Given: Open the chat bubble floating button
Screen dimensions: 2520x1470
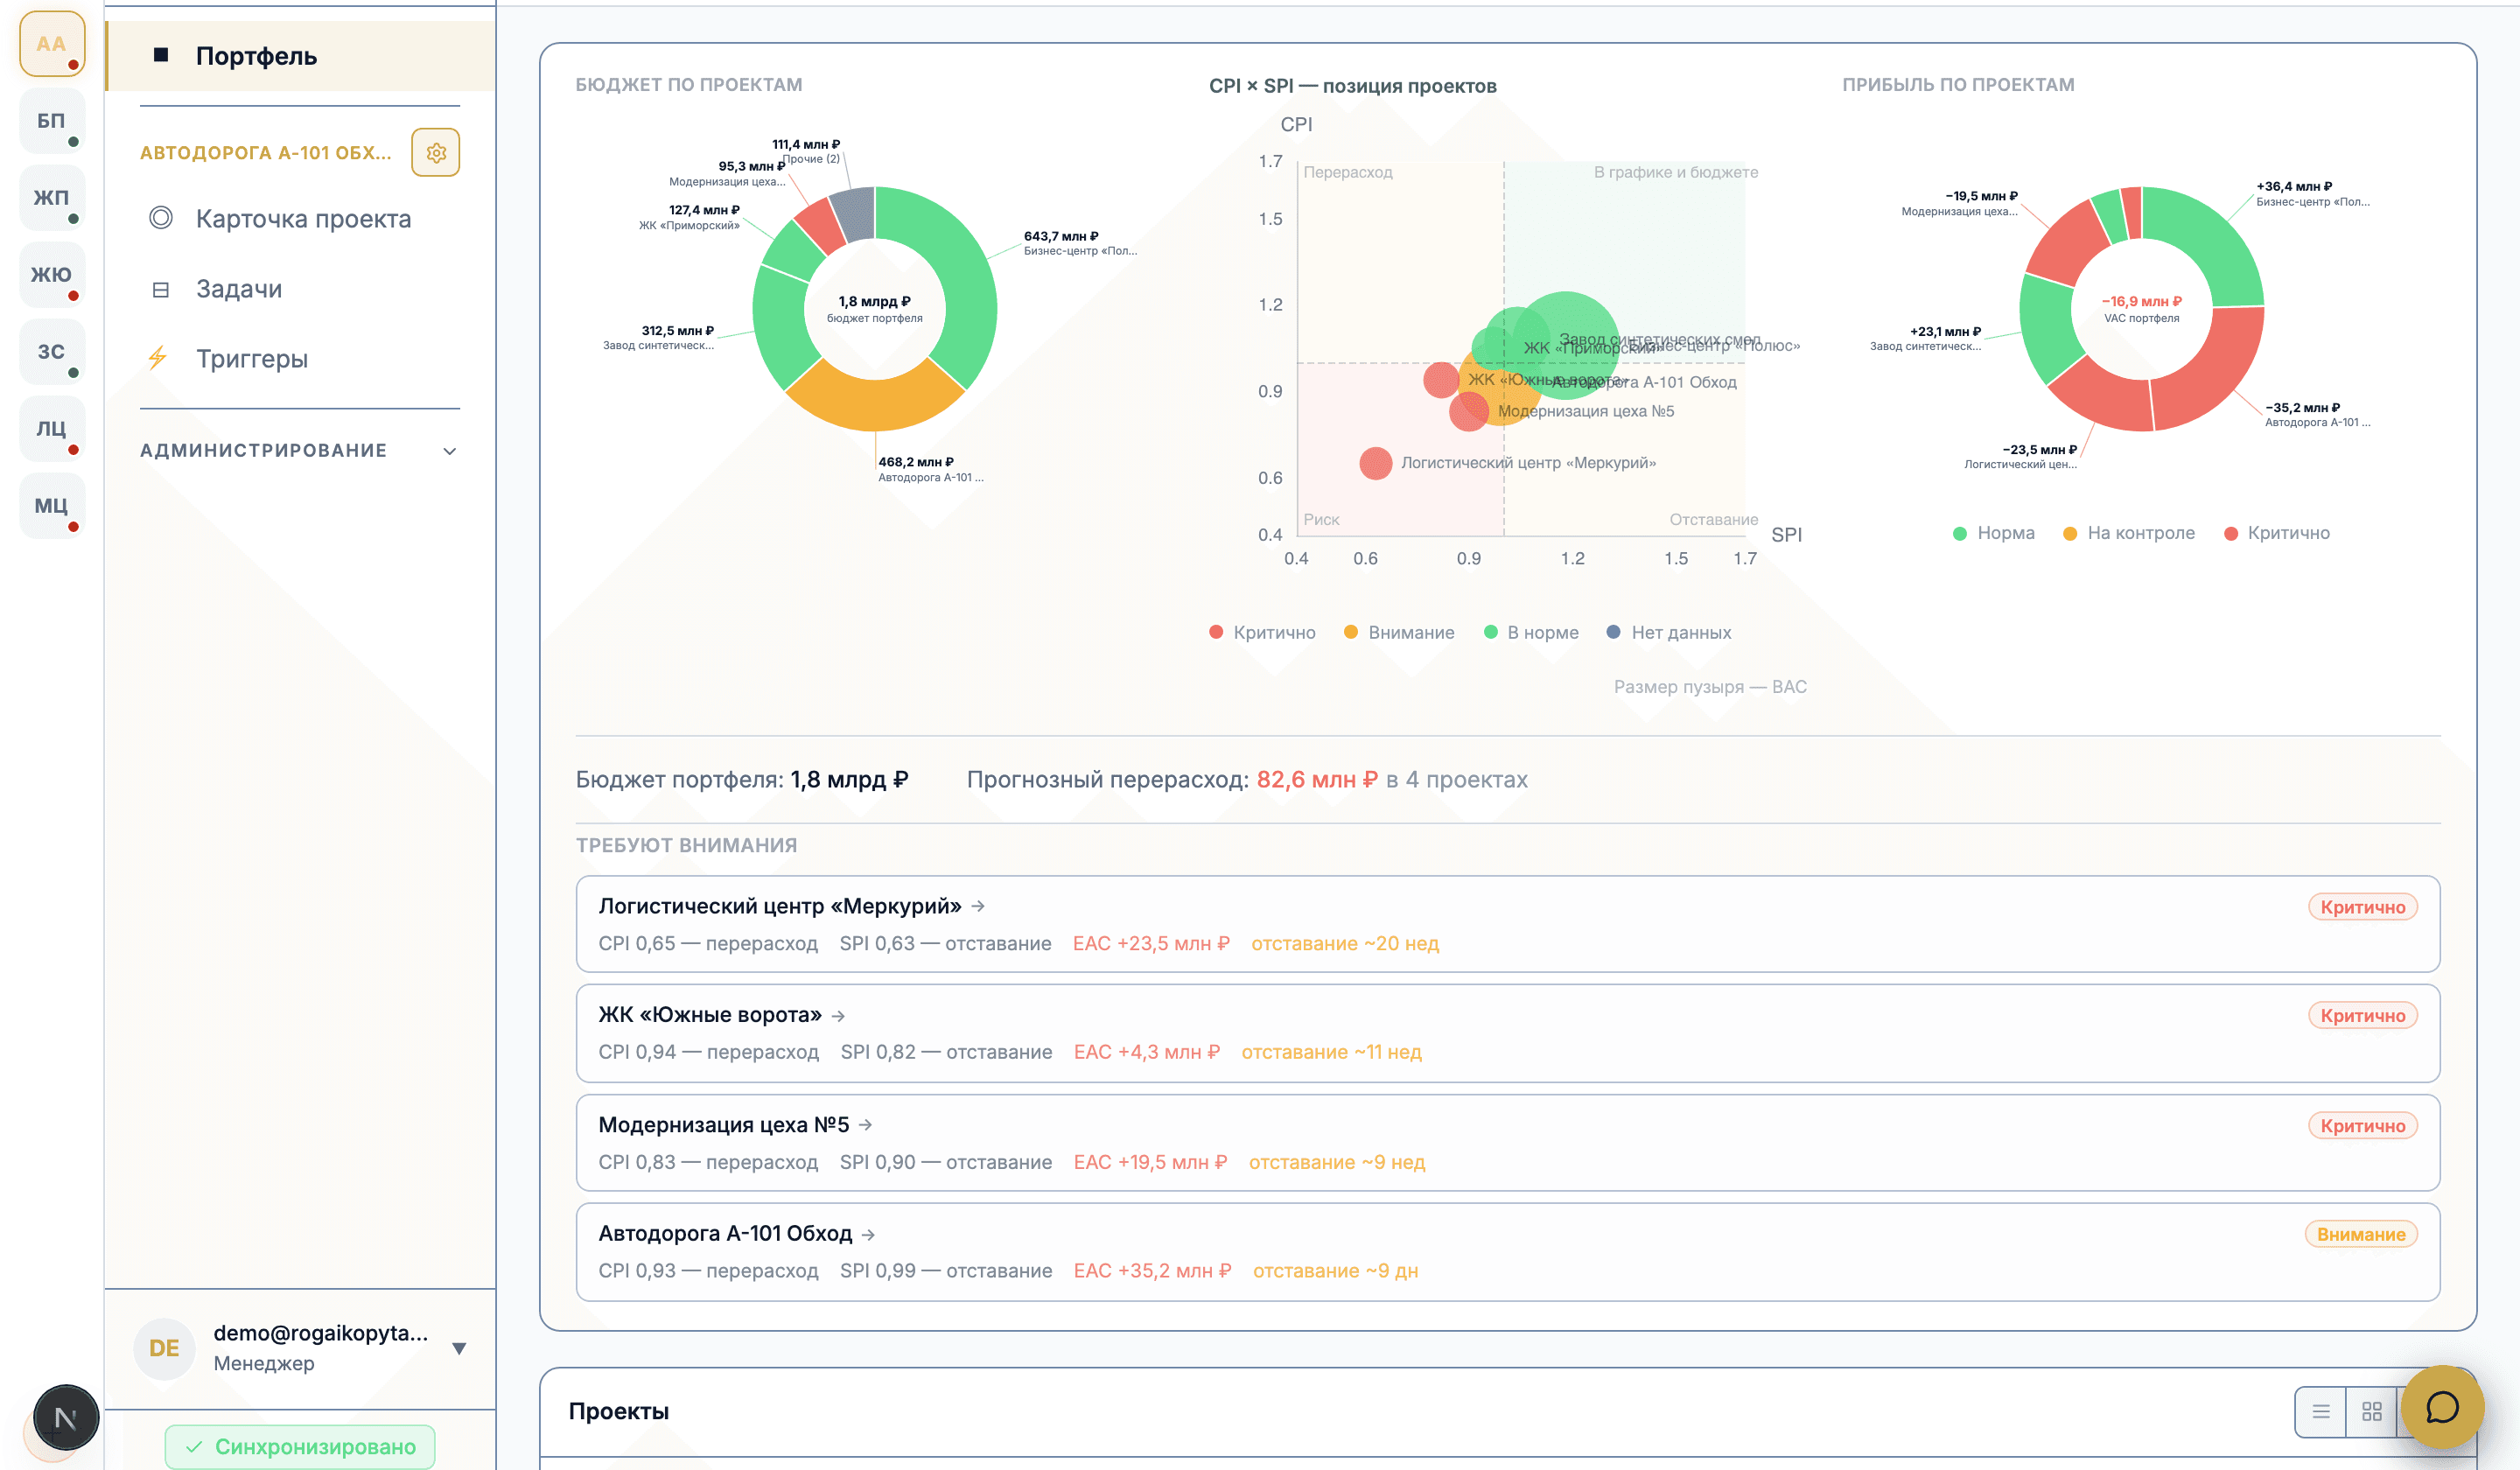Looking at the screenshot, I should point(2442,1408).
